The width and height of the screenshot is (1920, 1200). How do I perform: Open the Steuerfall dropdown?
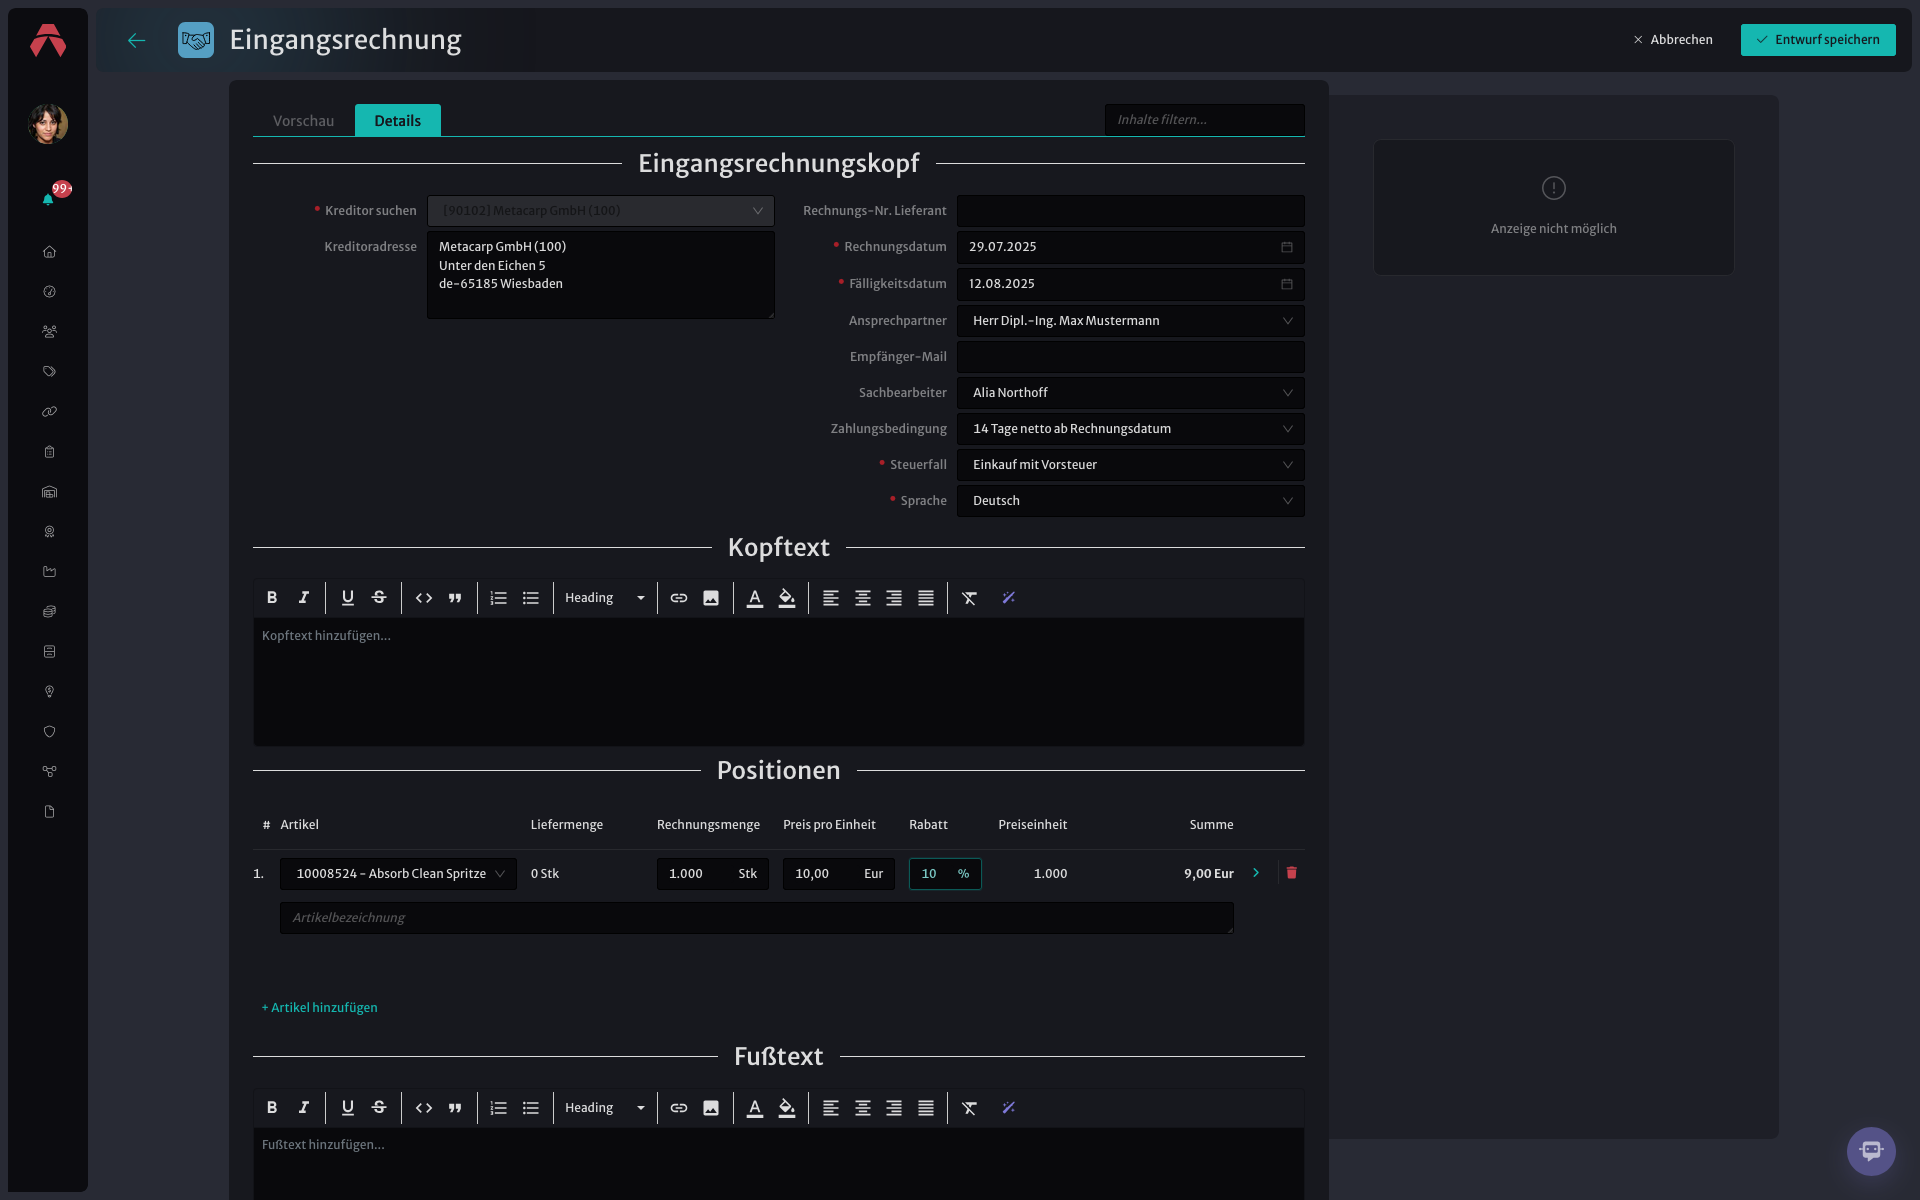[x=1131, y=465]
